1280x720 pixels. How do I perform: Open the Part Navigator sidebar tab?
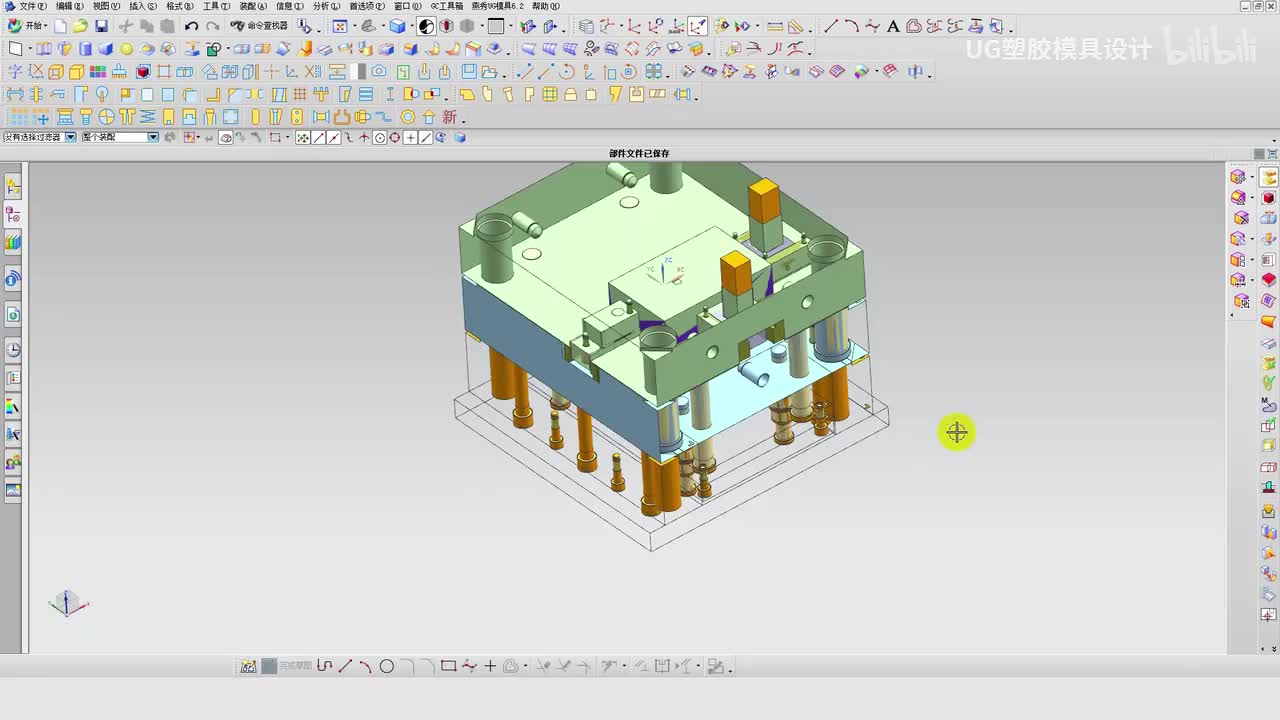point(13,214)
